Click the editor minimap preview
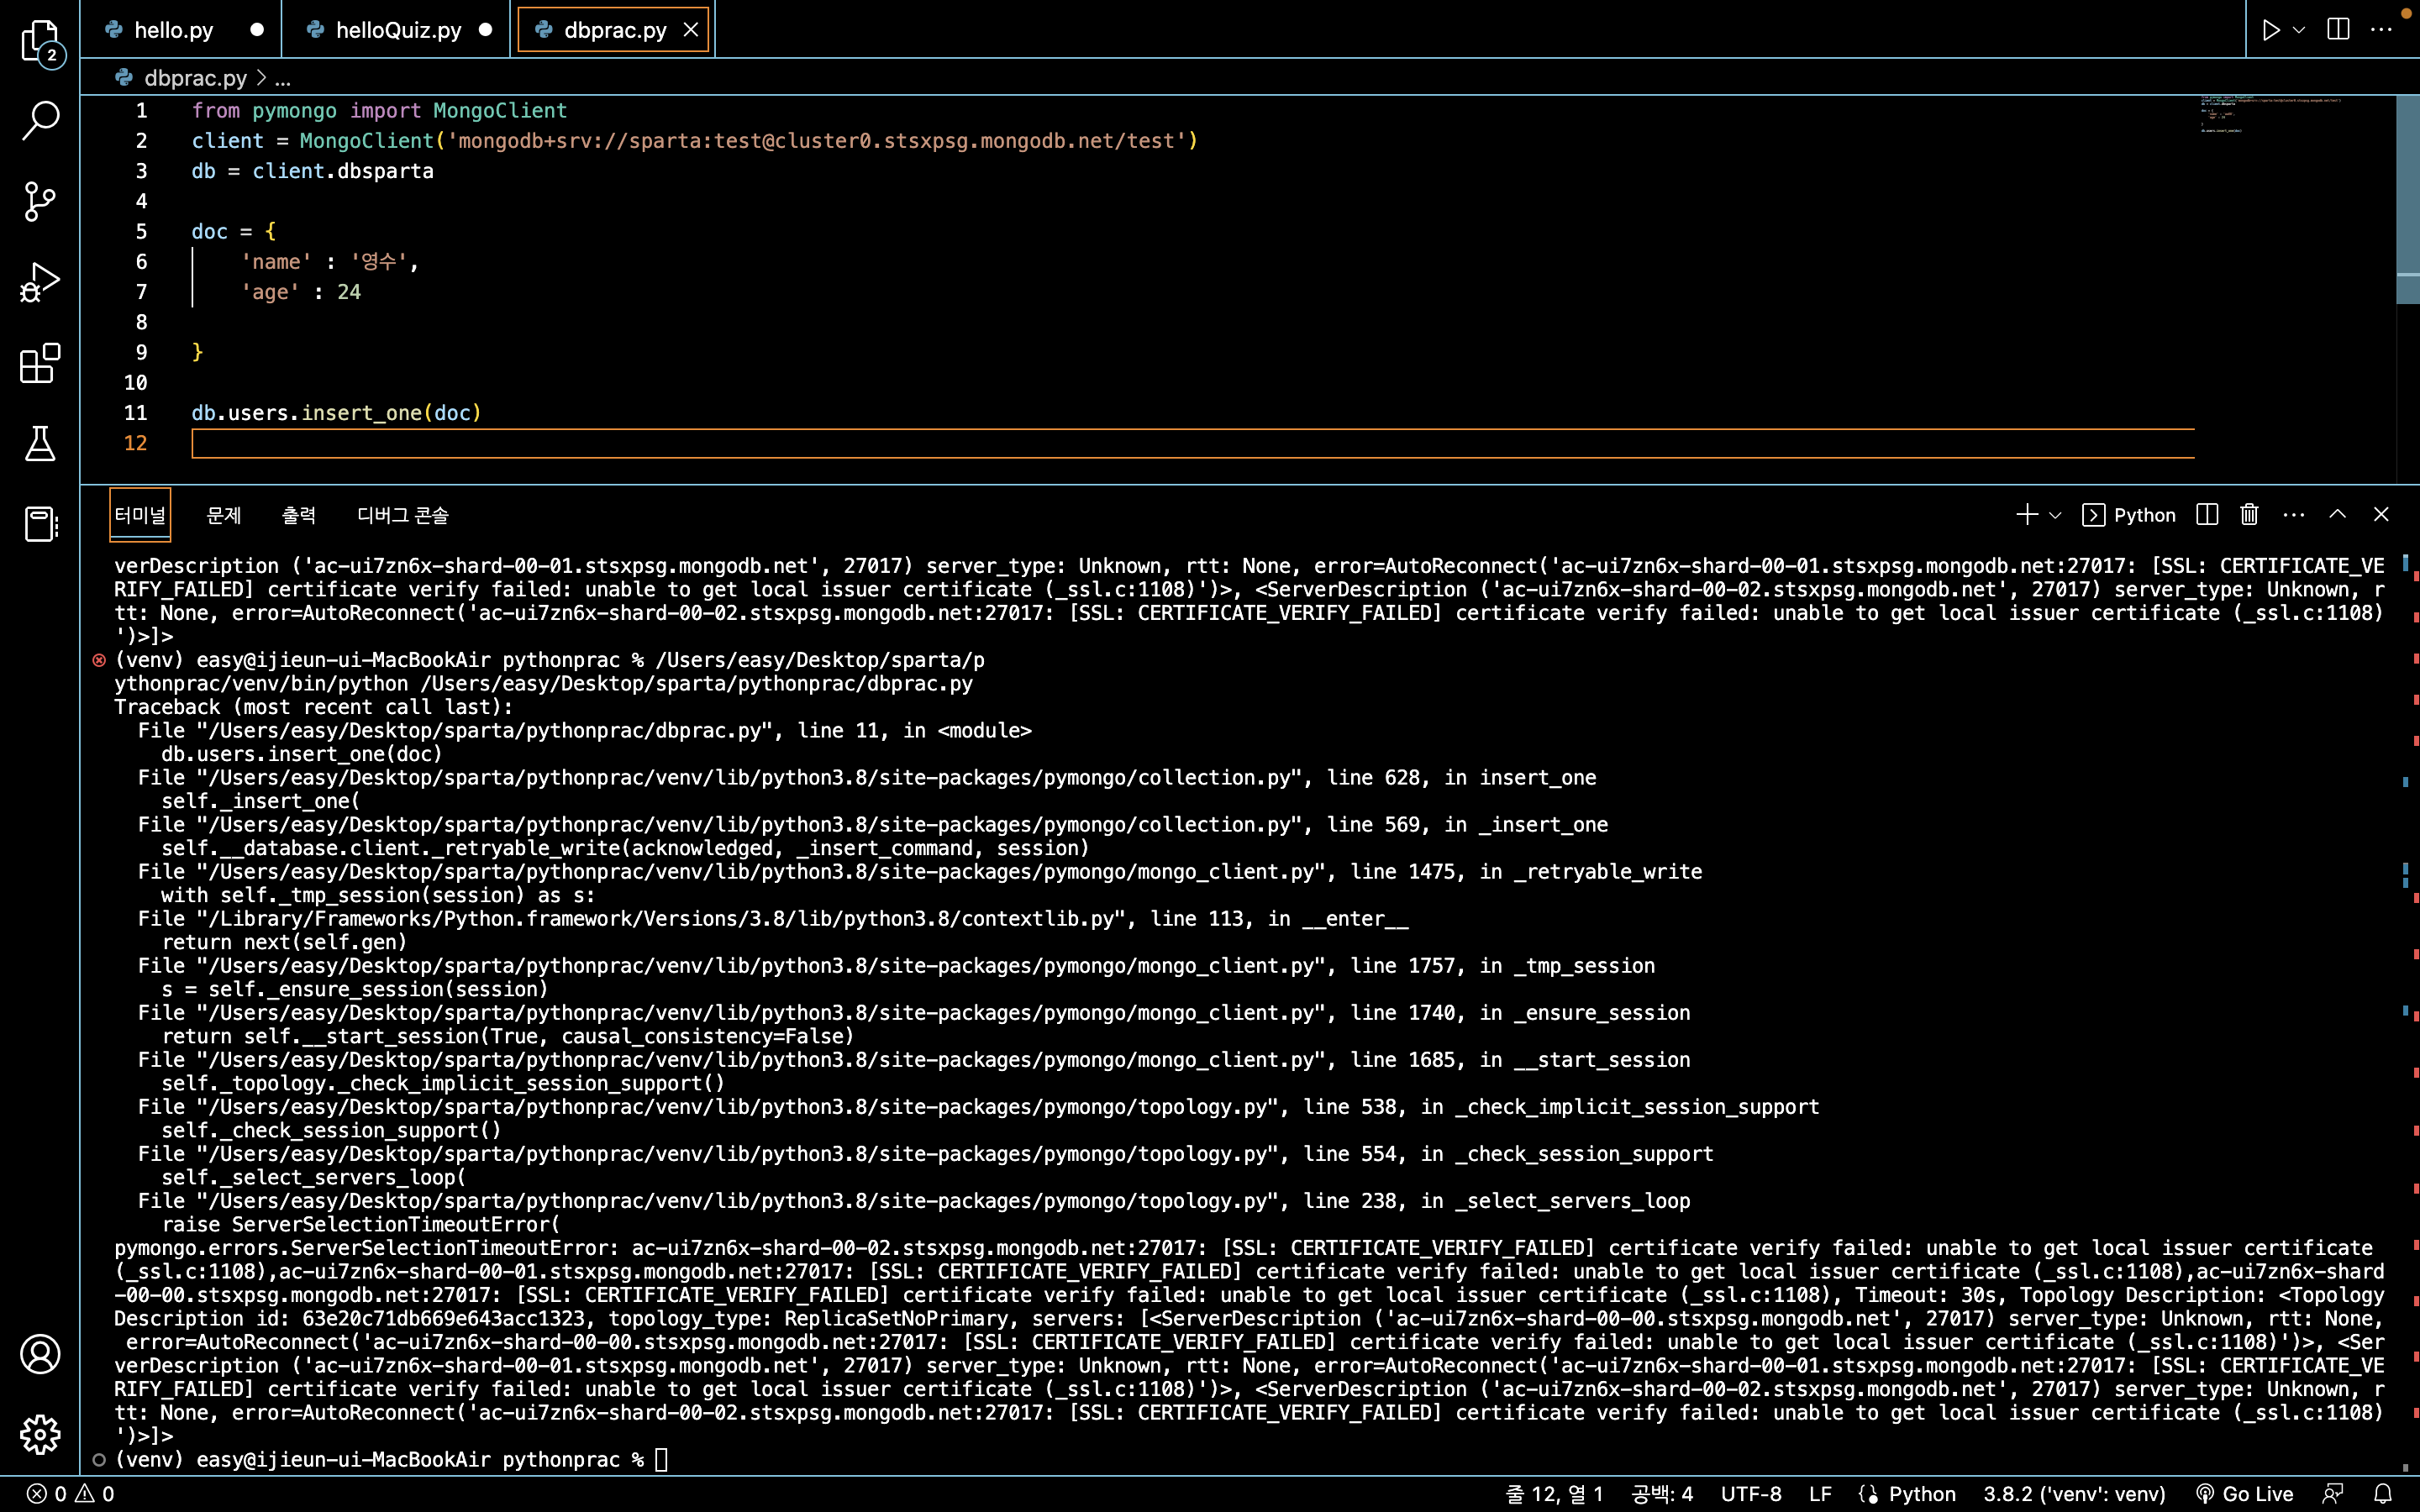The height and width of the screenshot is (1512, 2420). 2270,115
